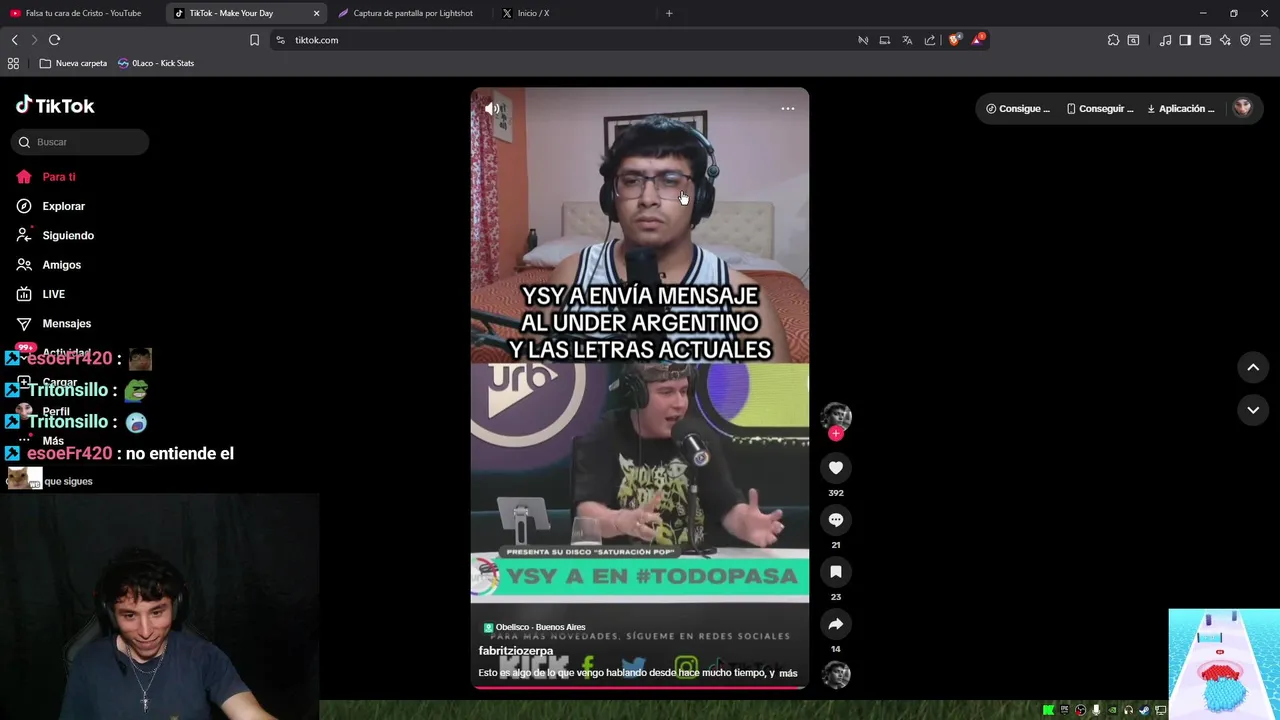Screen dimensions: 1280x720
Task: Go to previous video with up chevron
Action: coord(1253,367)
